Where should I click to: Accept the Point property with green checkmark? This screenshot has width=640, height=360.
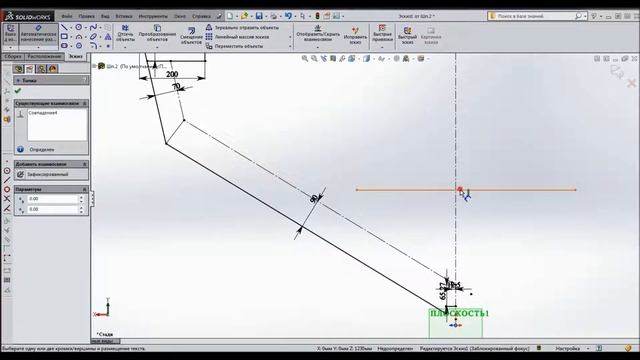(18, 91)
